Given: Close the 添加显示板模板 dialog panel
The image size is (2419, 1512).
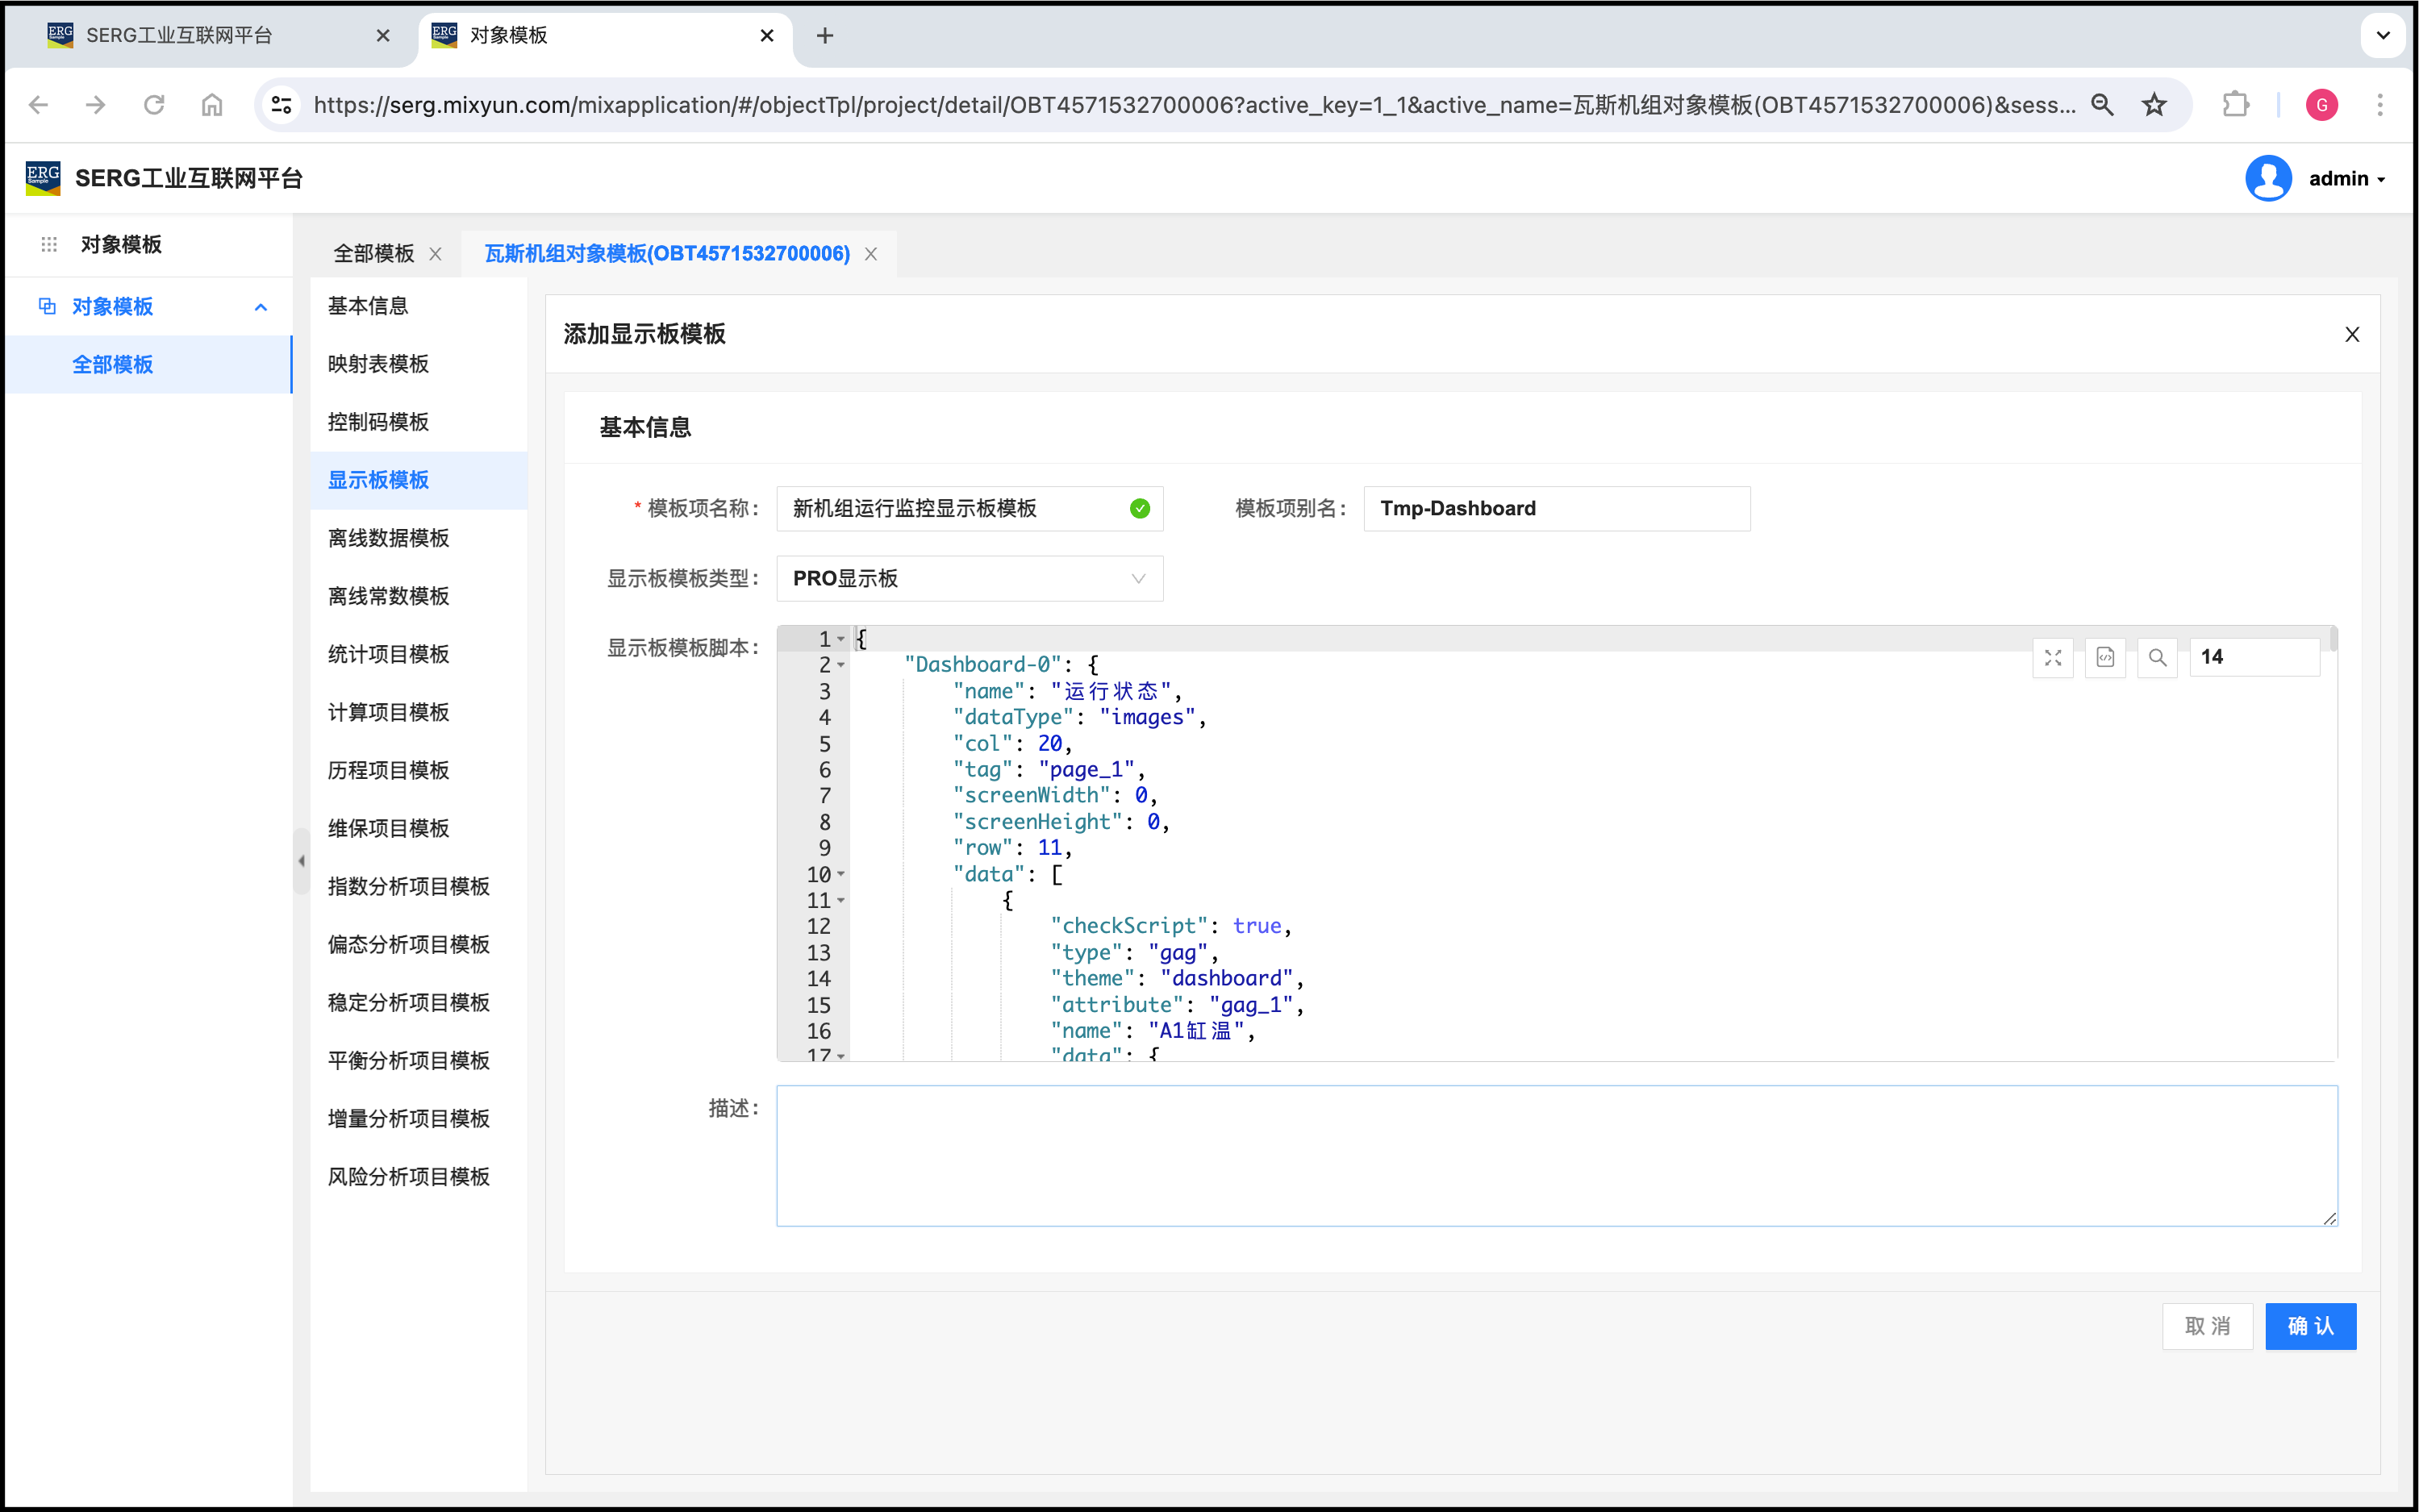Looking at the screenshot, I should pos(2352,334).
